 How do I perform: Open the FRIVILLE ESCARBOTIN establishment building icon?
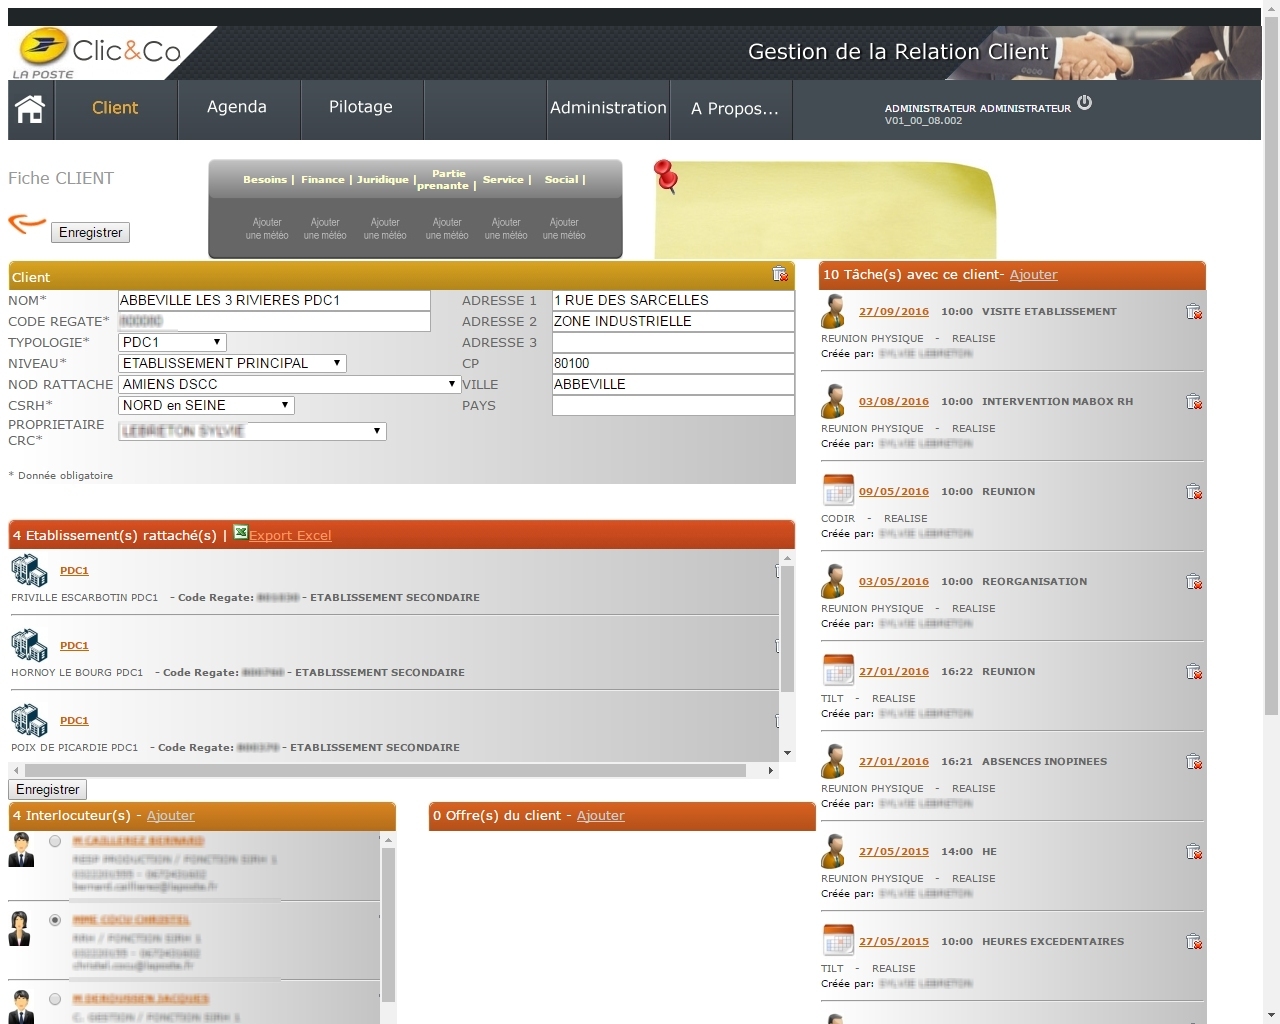[x=29, y=571]
